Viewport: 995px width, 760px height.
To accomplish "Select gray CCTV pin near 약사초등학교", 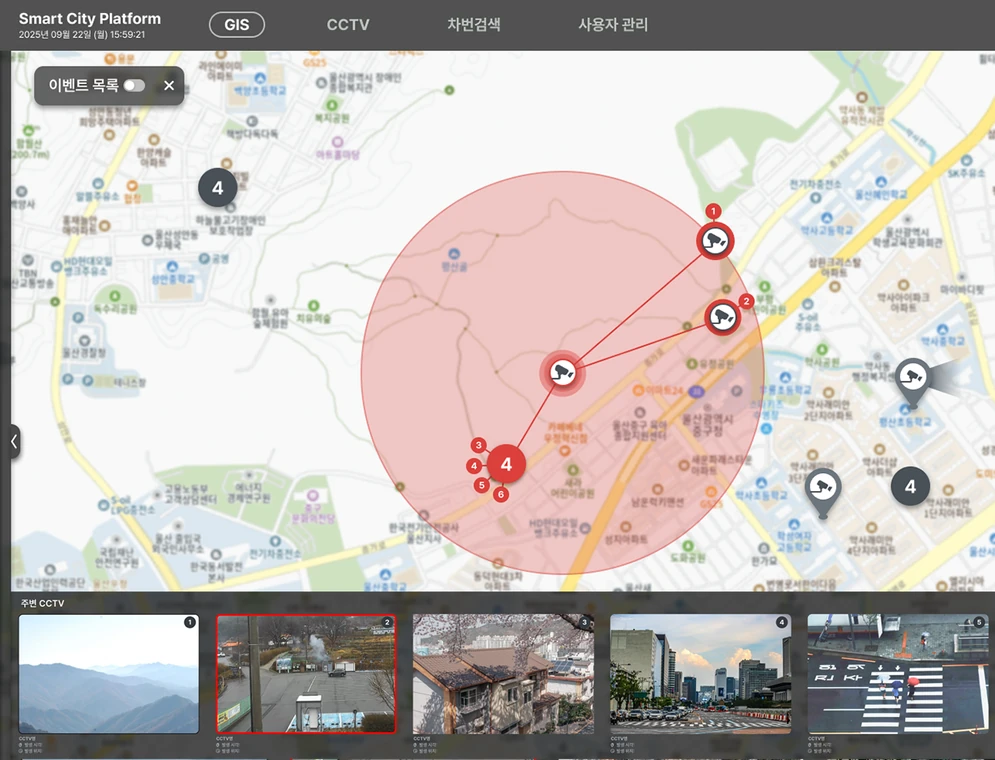I will coord(823,493).
